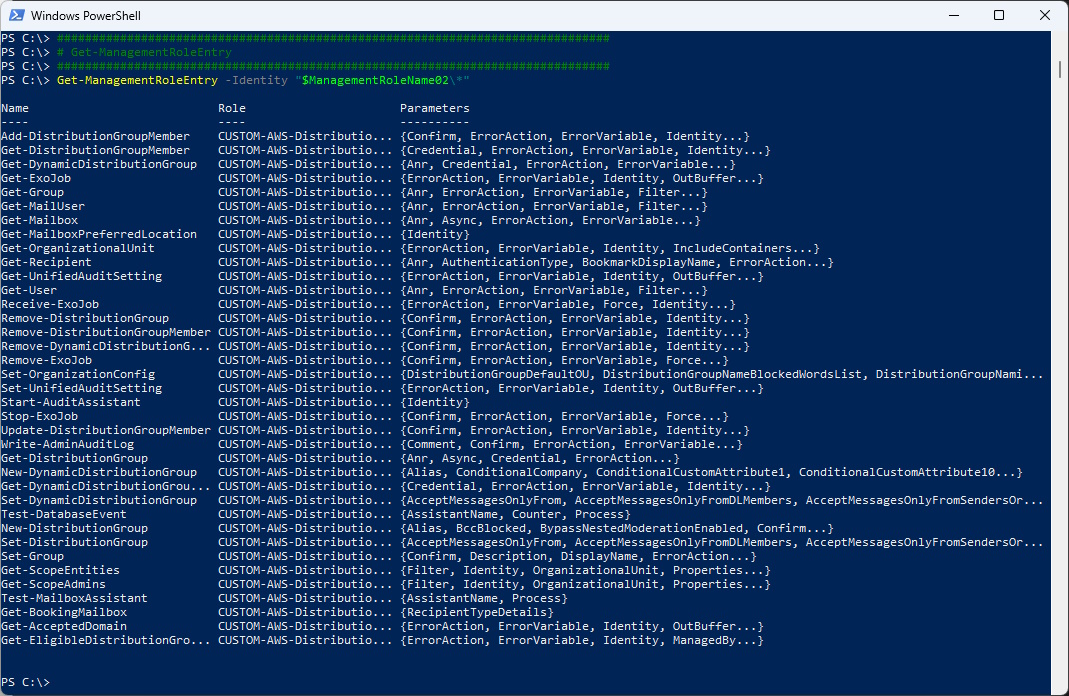
Task: Click the DistributionGroupDefaultOU parameters text
Action: [498, 374]
